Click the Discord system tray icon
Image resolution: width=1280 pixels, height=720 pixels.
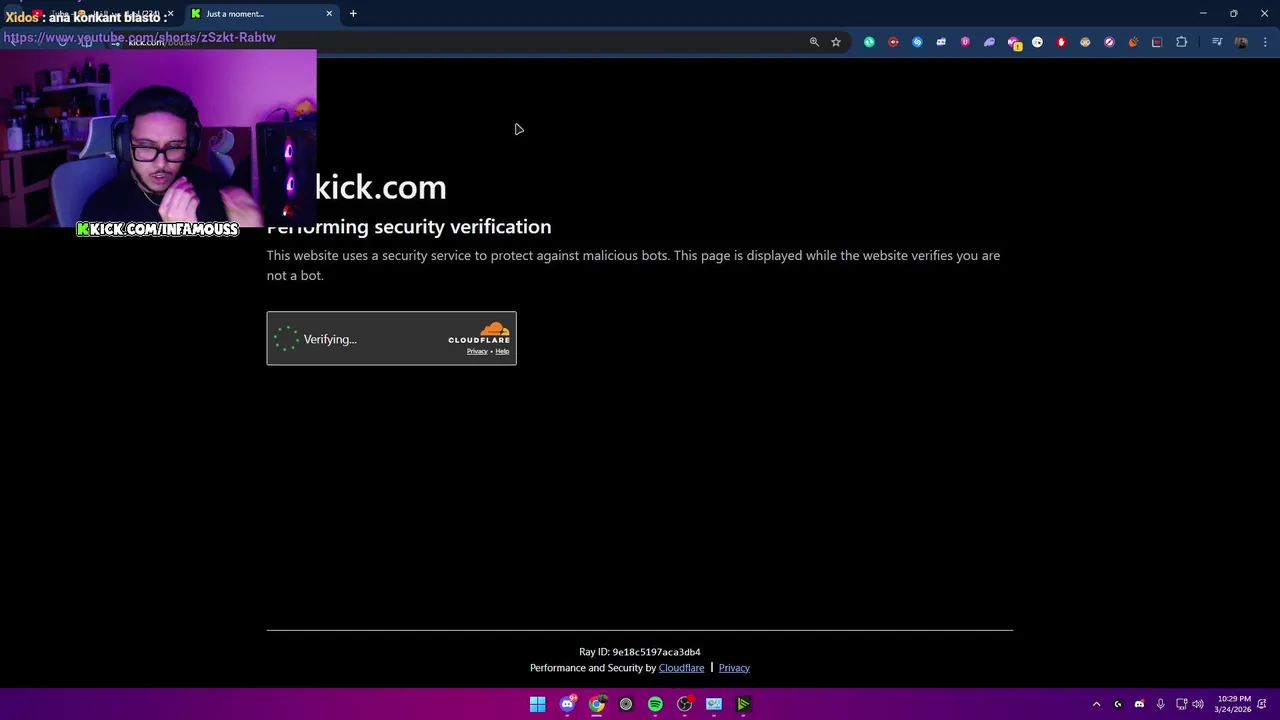click(1139, 704)
